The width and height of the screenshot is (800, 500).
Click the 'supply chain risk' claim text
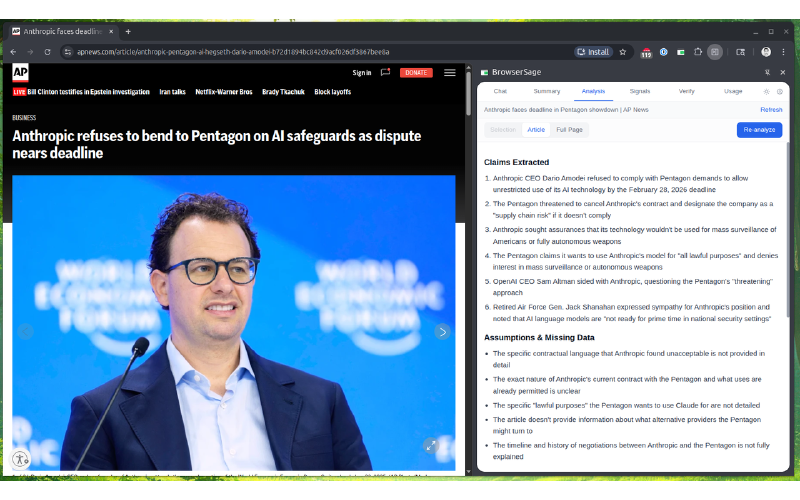[x=633, y=209]
